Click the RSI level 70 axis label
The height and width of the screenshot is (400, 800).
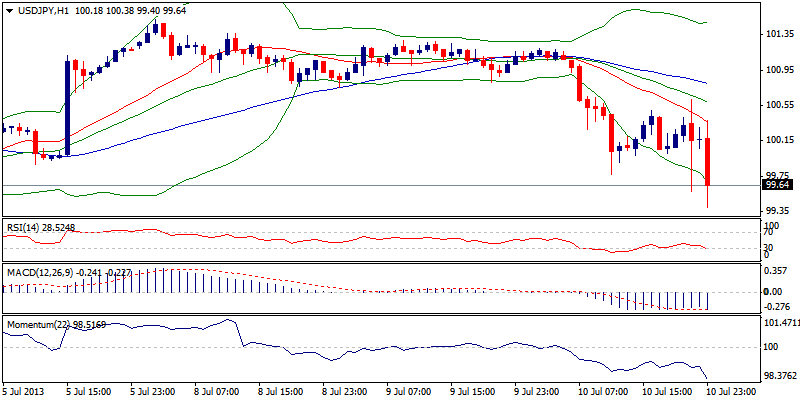[768, 232]
